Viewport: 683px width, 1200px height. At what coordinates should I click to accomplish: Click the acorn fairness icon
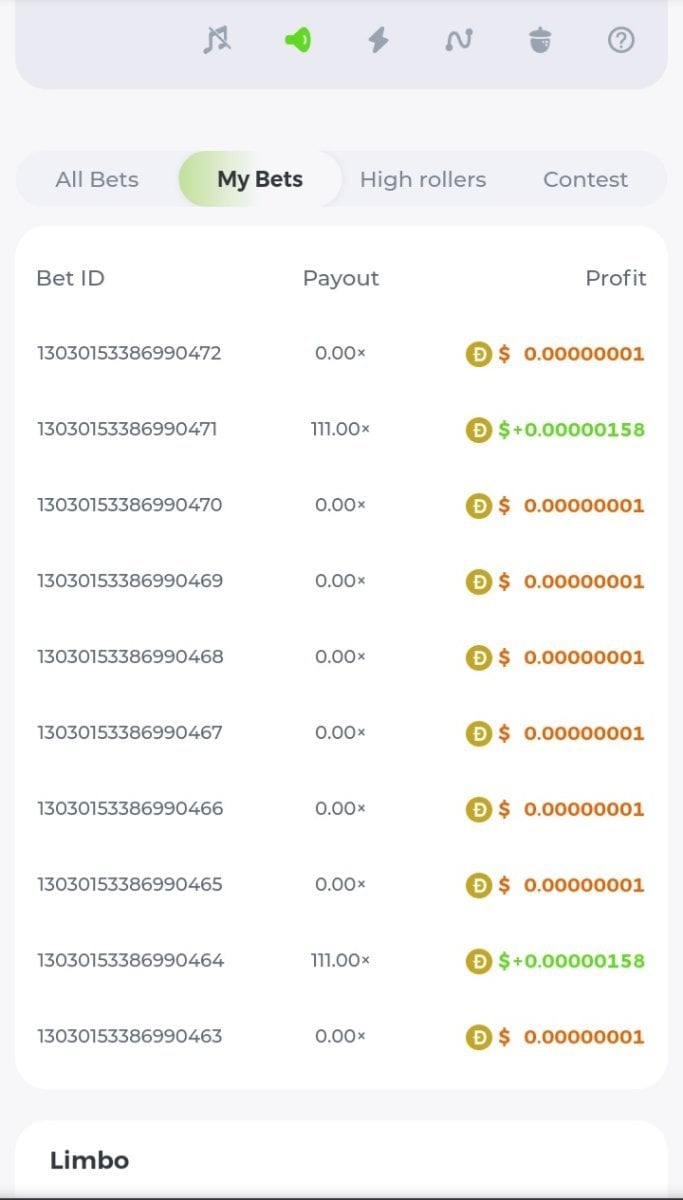[x=540, y=40]
